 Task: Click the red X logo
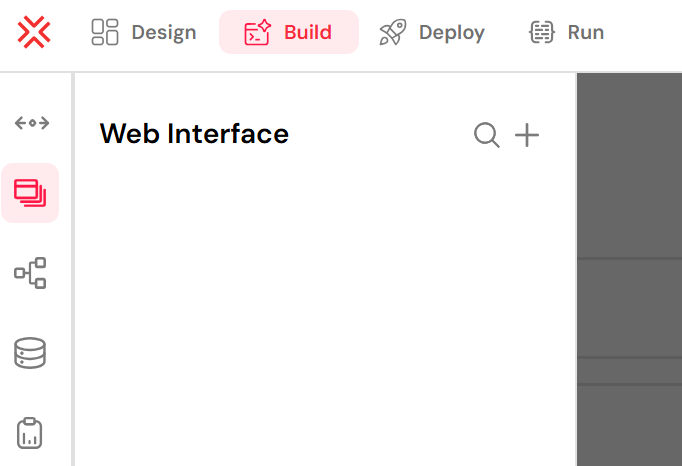pyautogui.click(x=34, y=32)
